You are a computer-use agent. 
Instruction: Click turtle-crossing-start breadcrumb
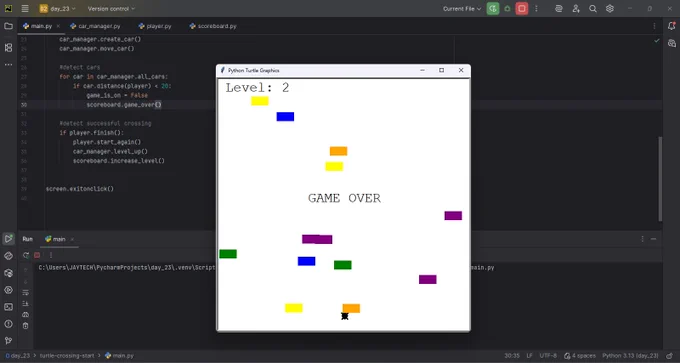[x=67, y=356]
